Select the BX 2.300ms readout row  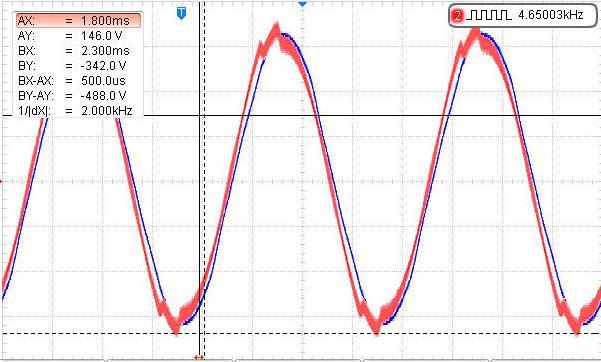(x=79, y=51)
